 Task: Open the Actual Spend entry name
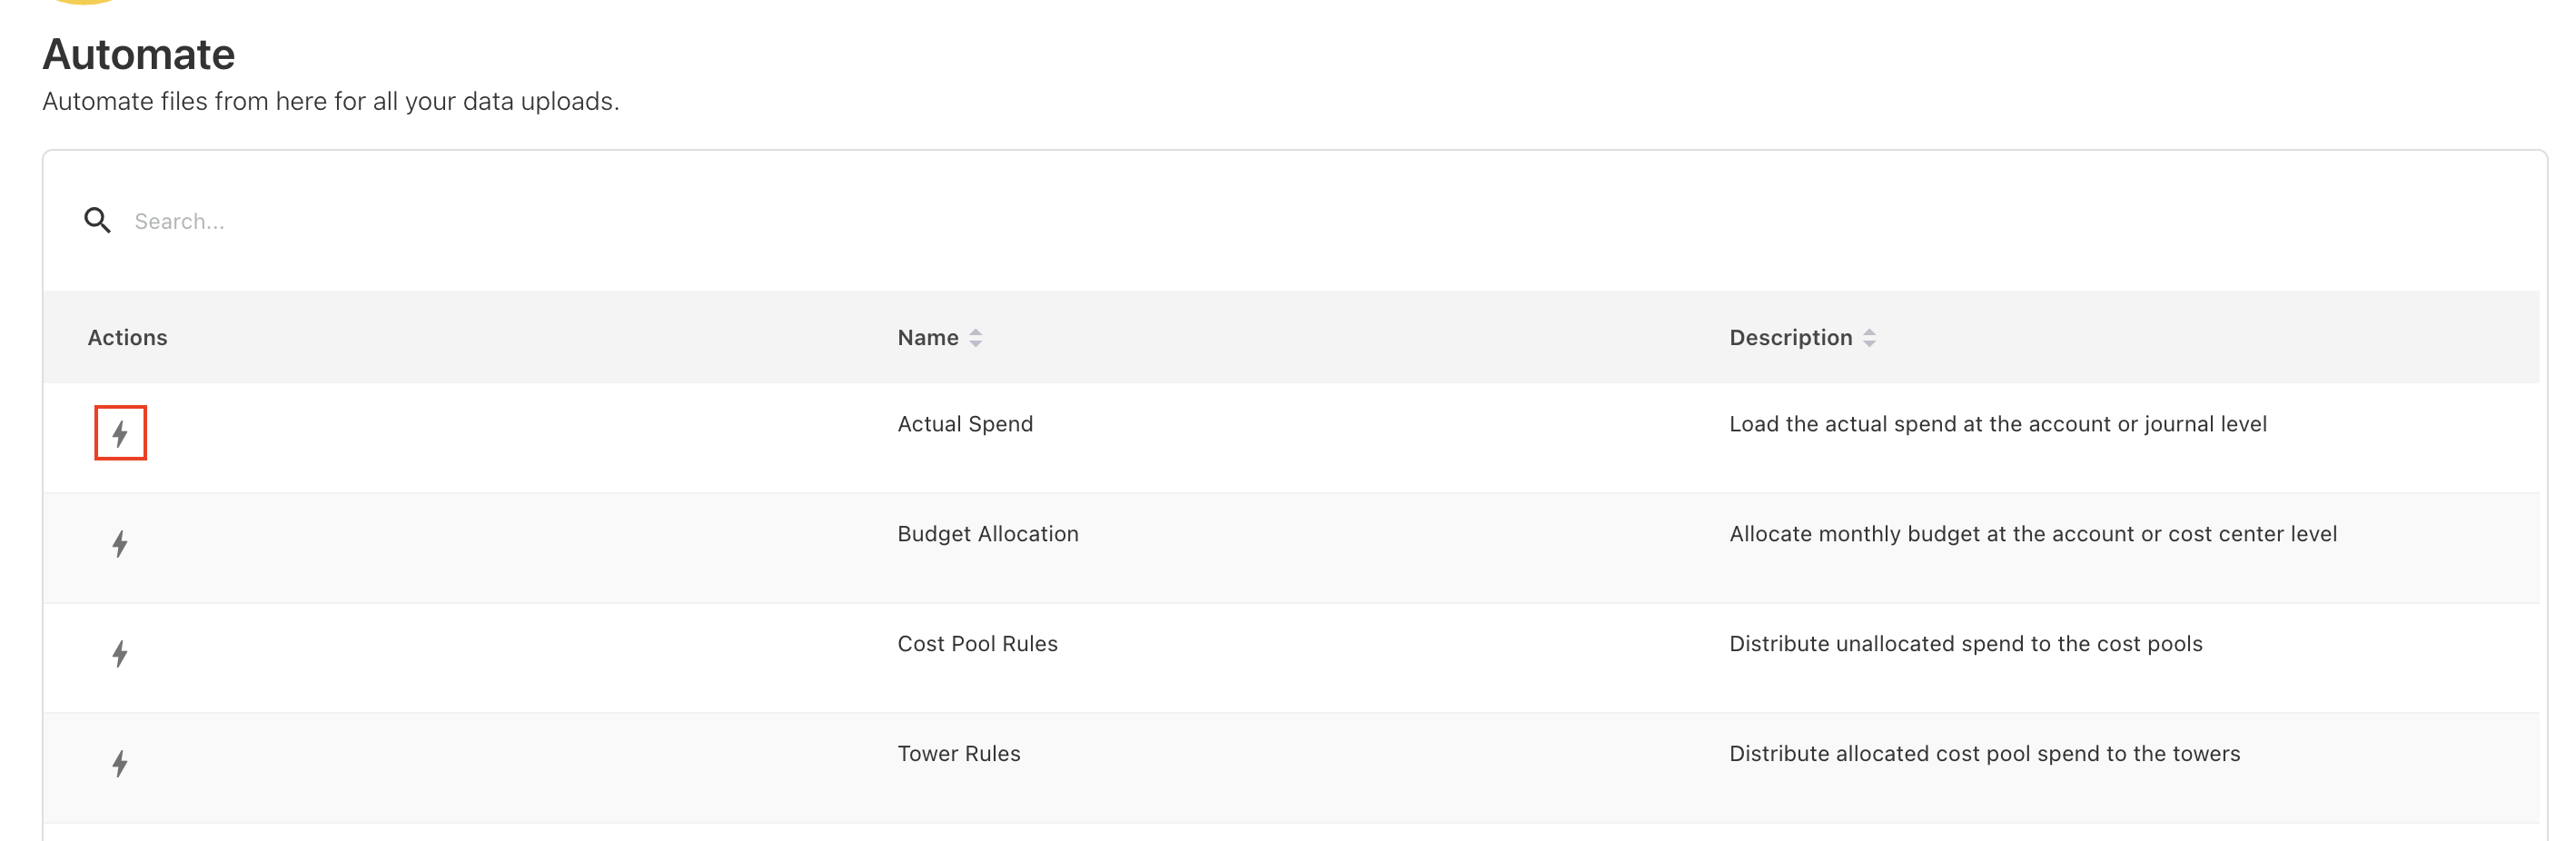coord(965,424)
